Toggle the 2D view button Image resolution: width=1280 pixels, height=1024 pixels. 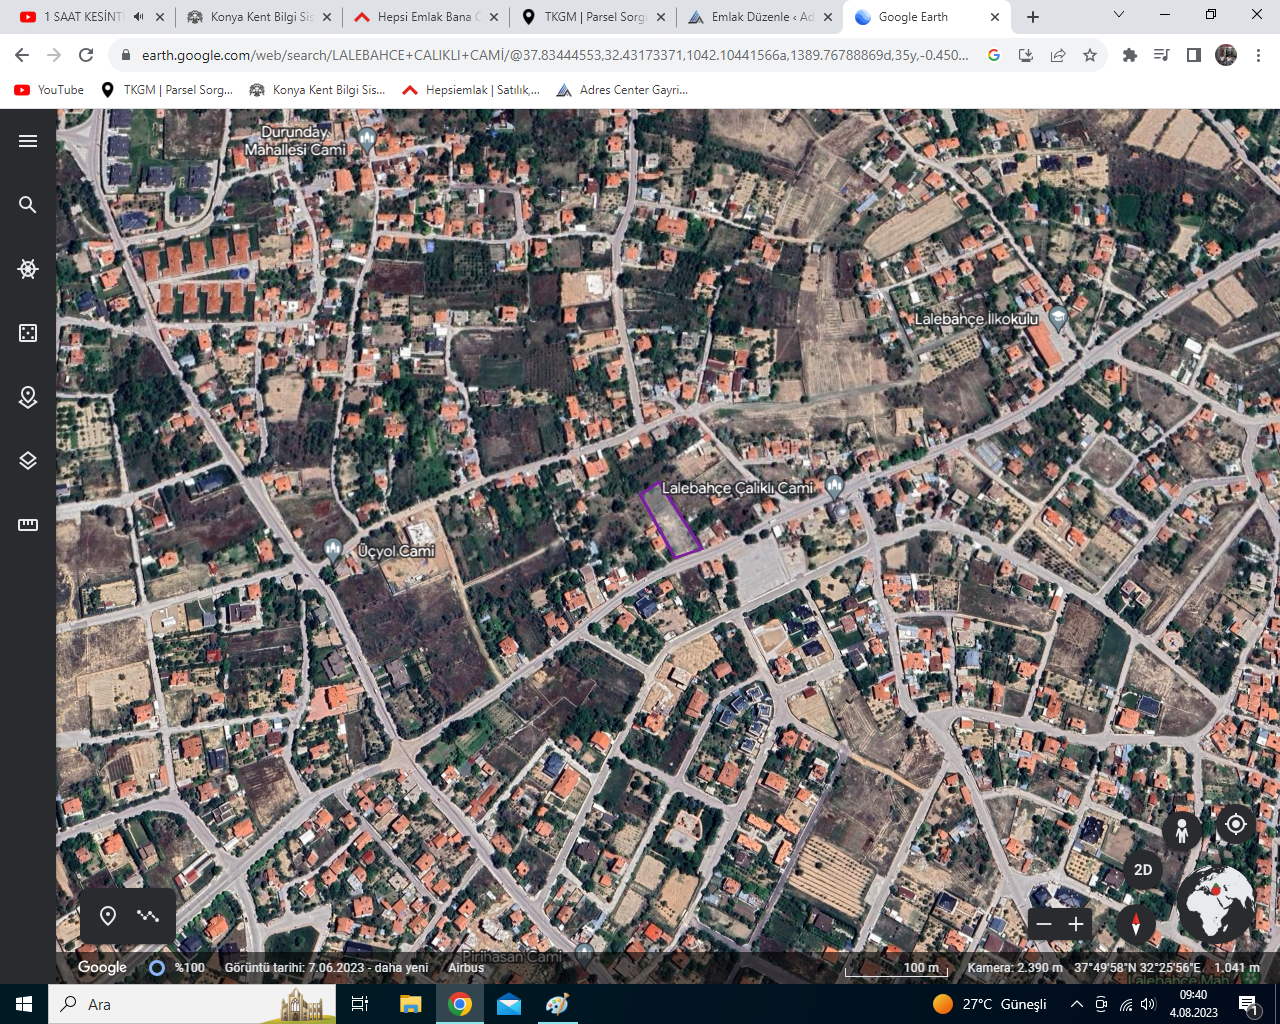coord(1143,870)
